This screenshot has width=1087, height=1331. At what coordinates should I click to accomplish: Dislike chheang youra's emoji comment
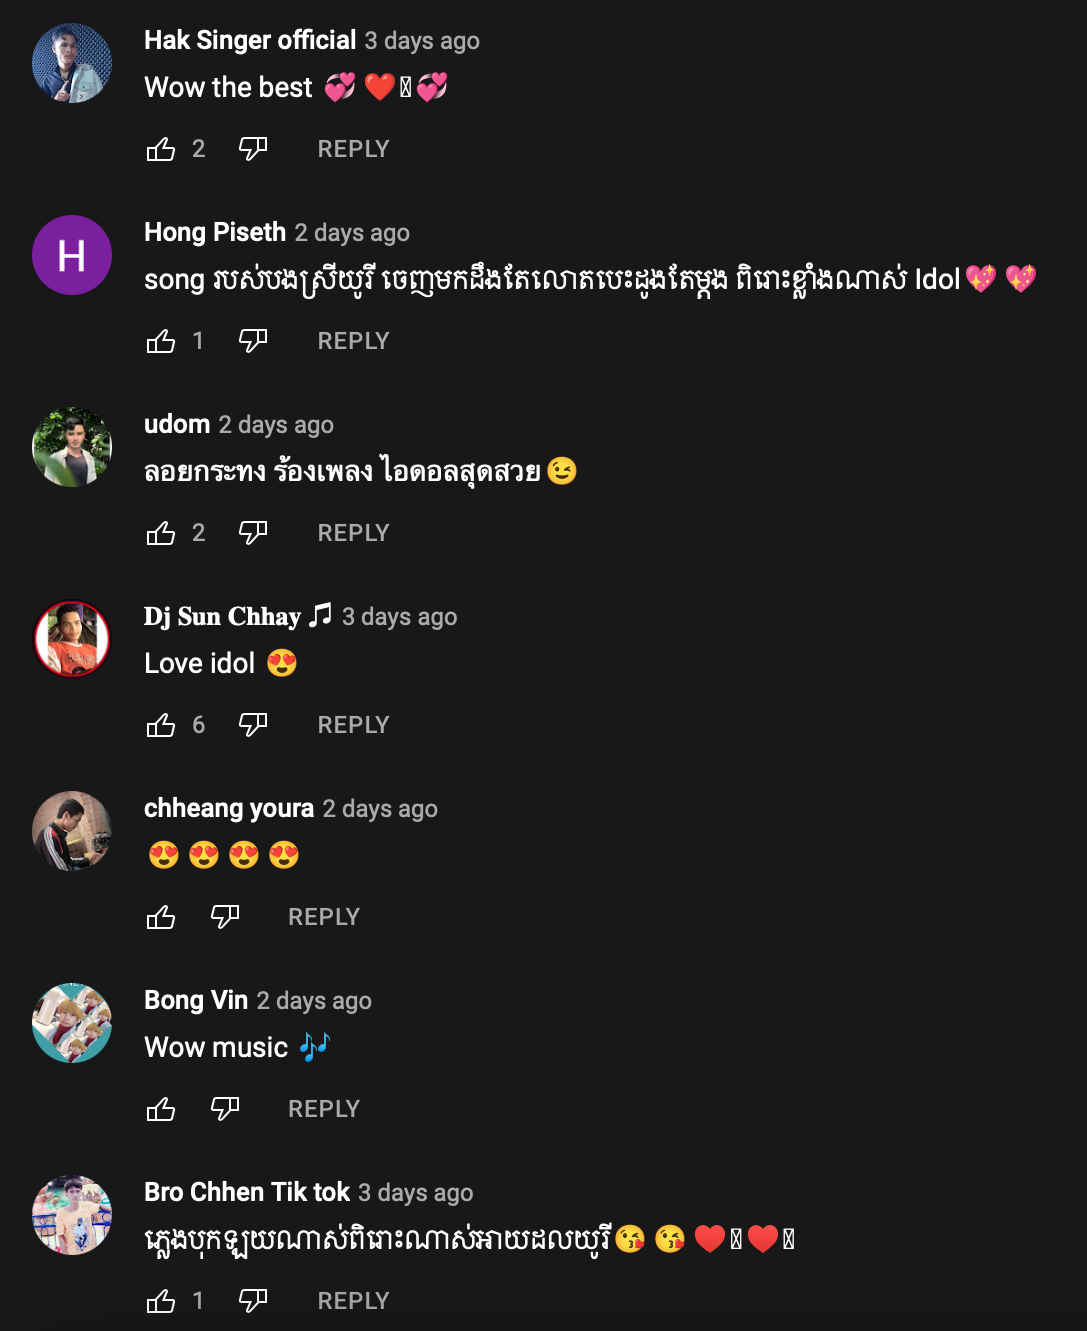[225, 917]
